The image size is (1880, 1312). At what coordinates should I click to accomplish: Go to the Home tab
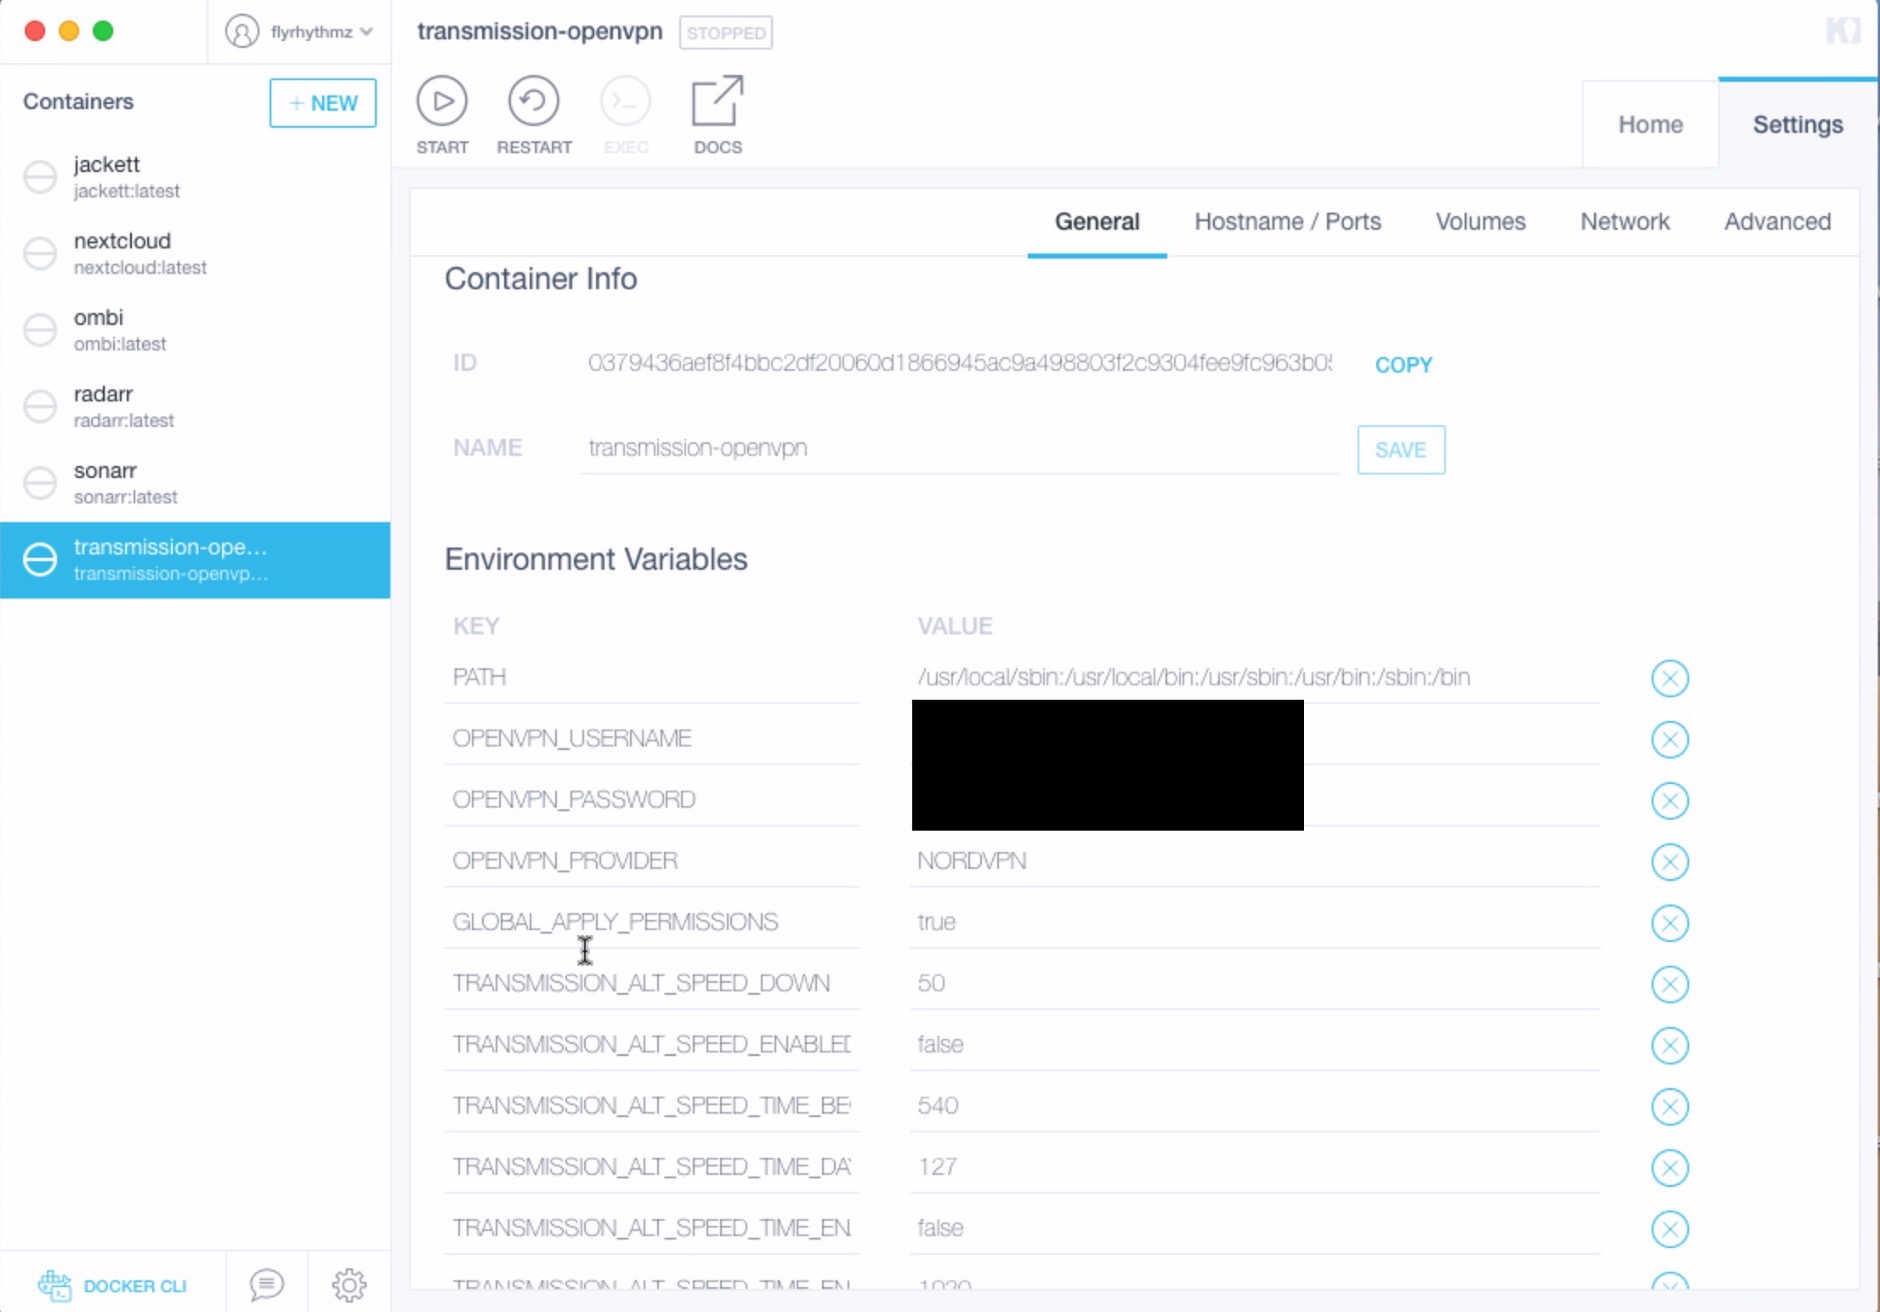click(x=1650, y=124)
